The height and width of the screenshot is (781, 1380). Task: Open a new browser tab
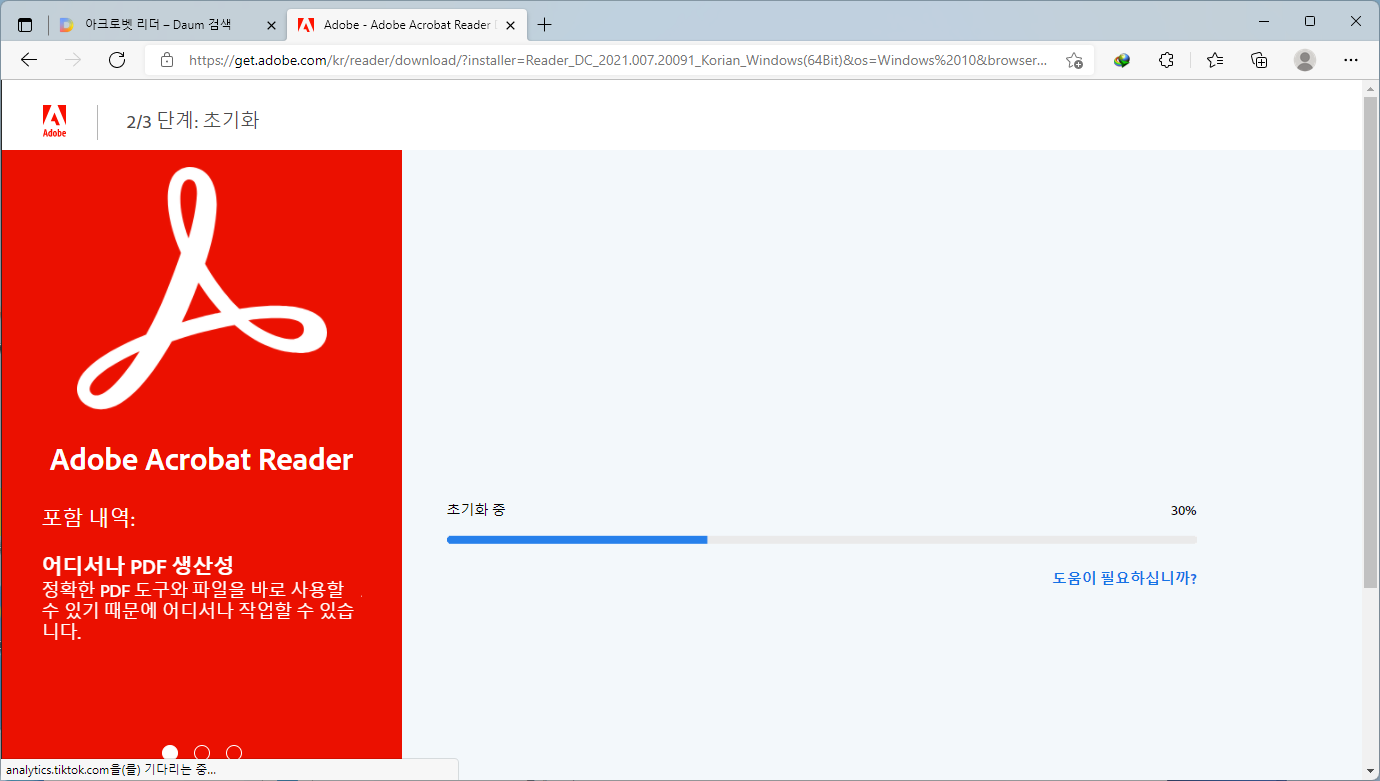click(545, 25)
